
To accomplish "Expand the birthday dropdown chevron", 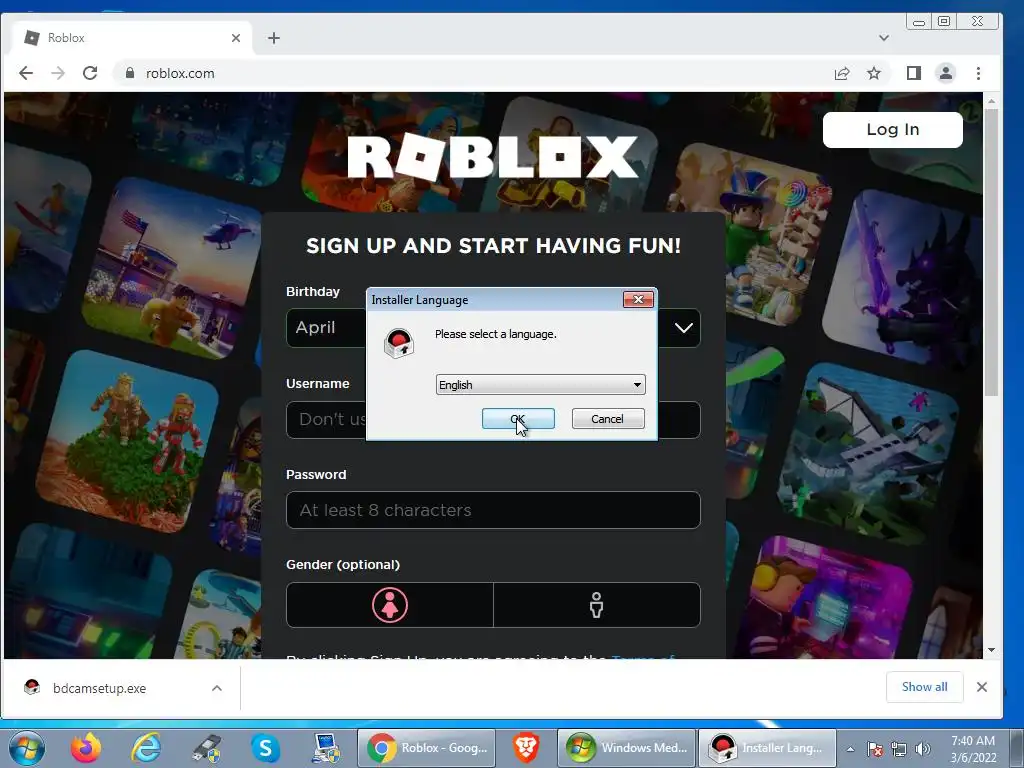I will pyautogui.click(x=683, y=327).
